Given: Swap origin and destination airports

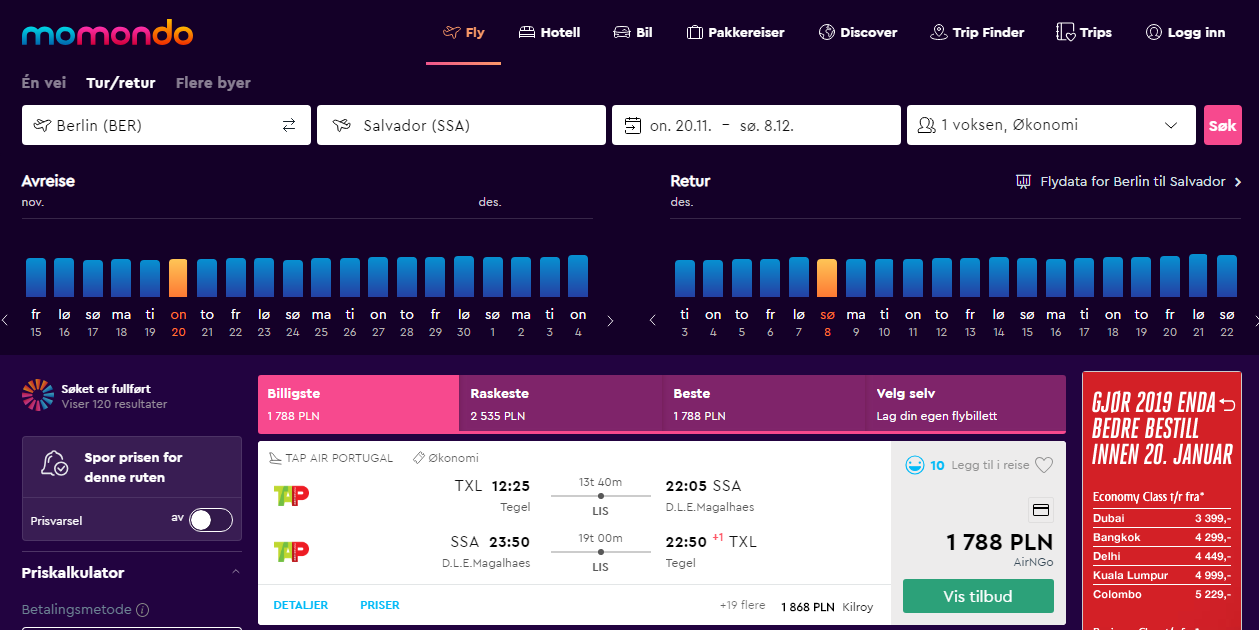Looking at the screenshot, I should (289, 125).
